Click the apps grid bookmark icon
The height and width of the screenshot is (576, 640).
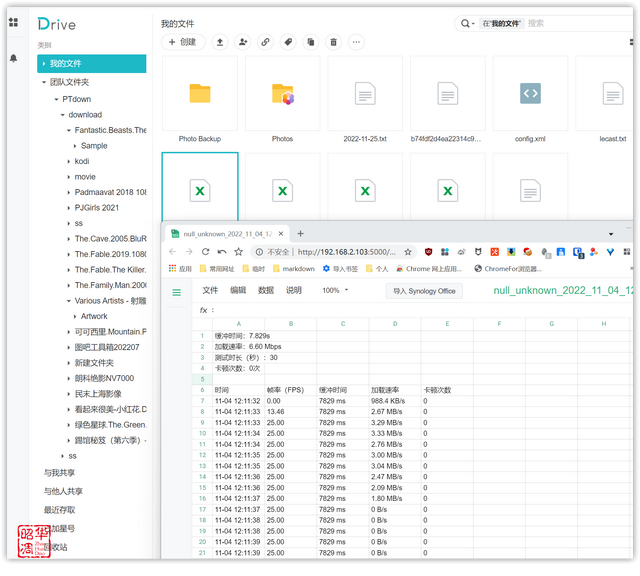(172, 269)
